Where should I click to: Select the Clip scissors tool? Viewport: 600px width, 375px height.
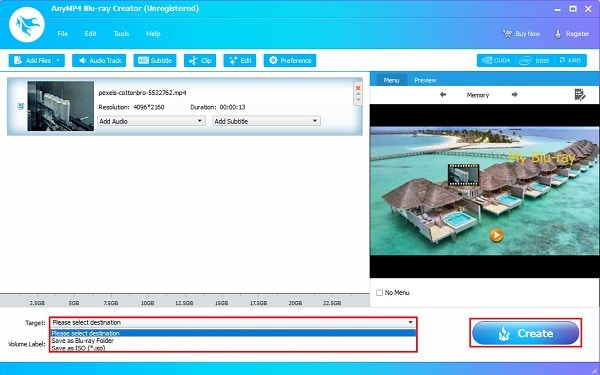[x=200, y=60]
